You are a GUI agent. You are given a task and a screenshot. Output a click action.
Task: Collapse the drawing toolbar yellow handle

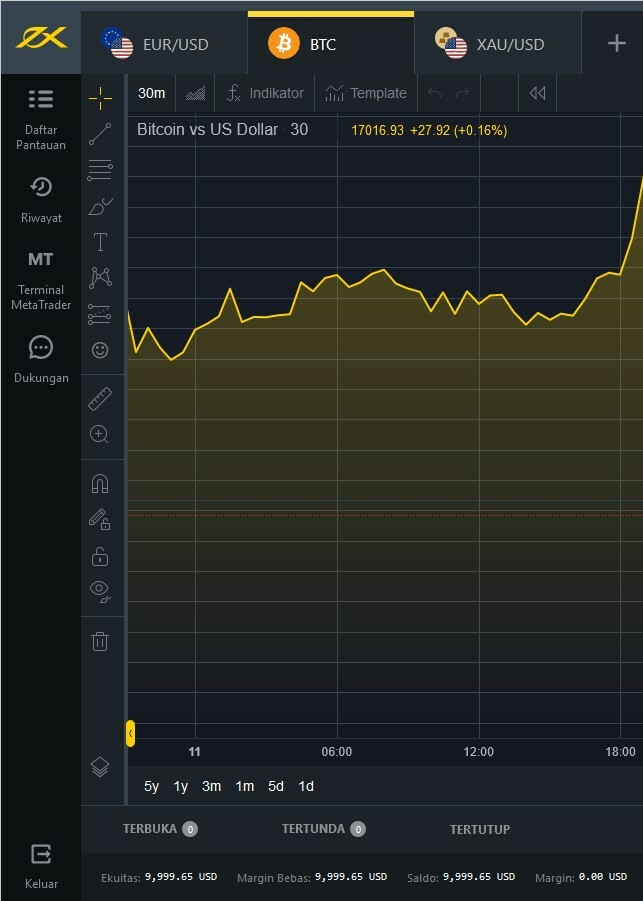click(x=130, y=734)
